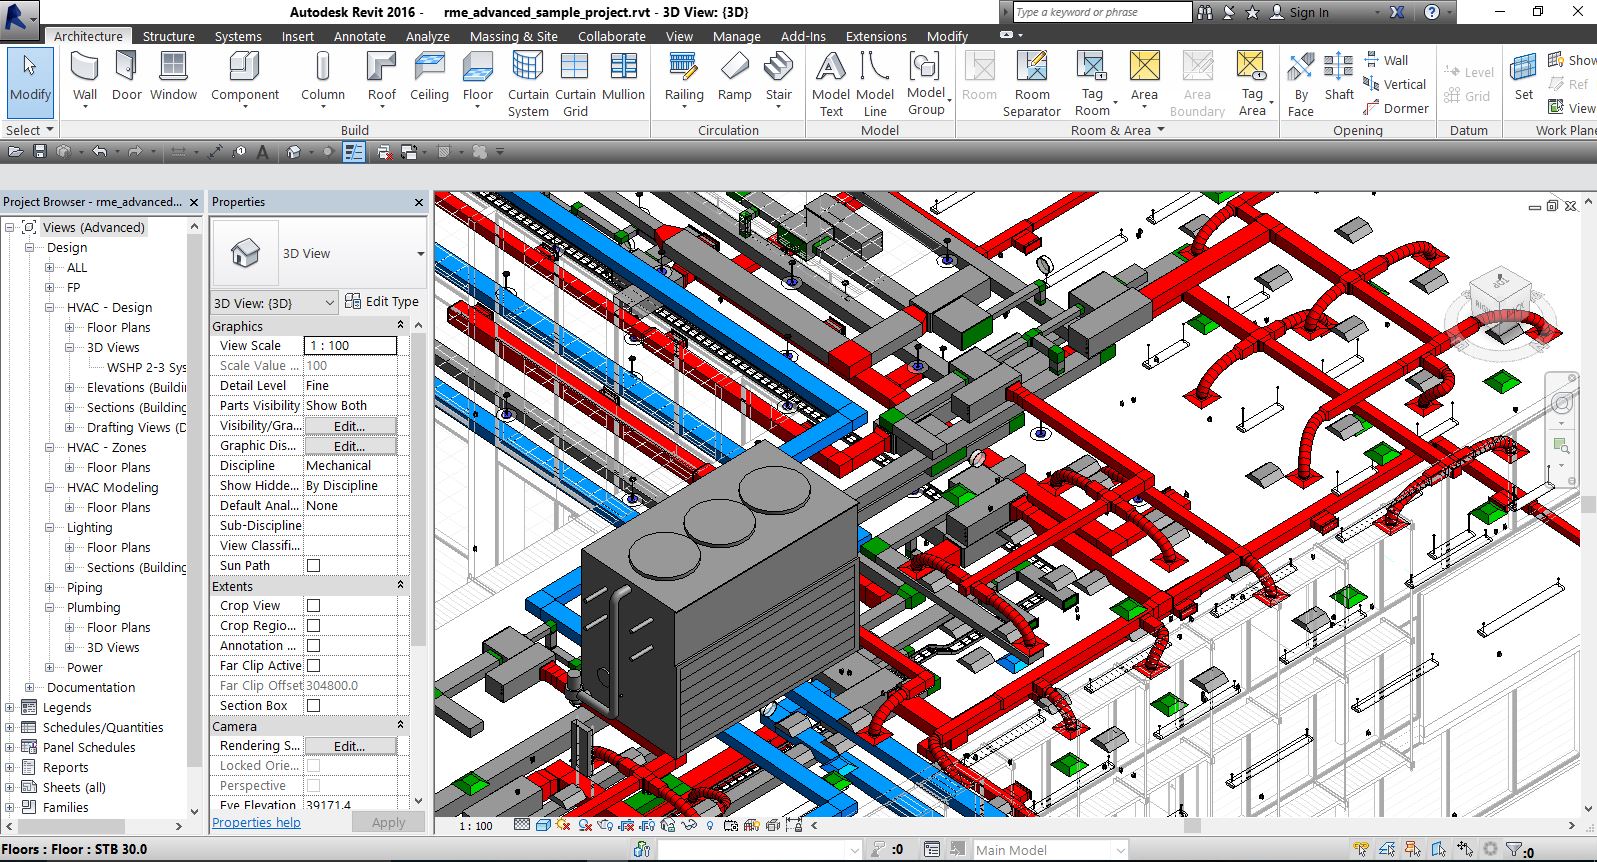Image resolution: width=1597 pixels, height=862 pixels.
Task: Choose the Room Separator tool
Action: click(1032, 84)
